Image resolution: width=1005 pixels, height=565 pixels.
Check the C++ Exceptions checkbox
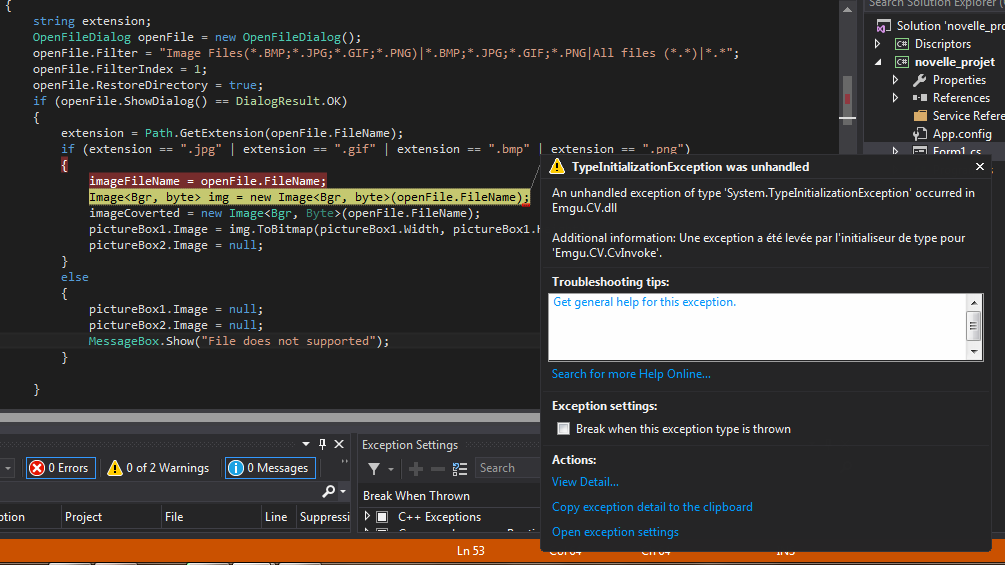(x=382, y=517)
